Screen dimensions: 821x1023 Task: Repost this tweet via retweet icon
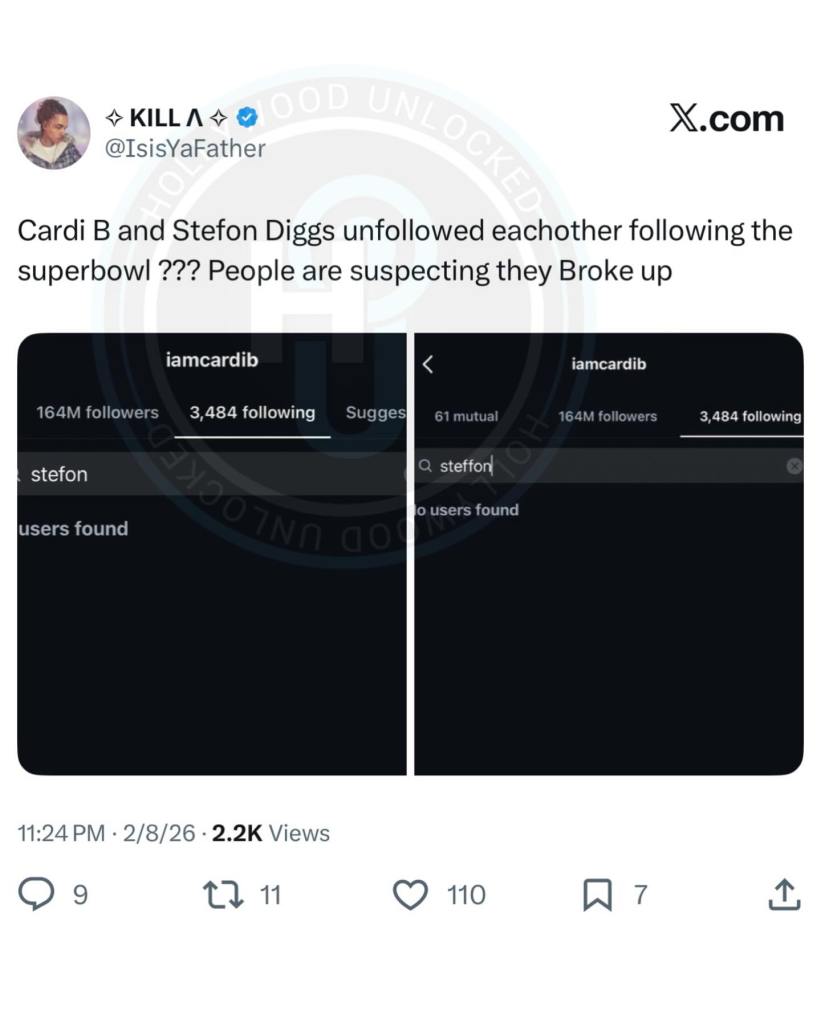click(223, 894)
